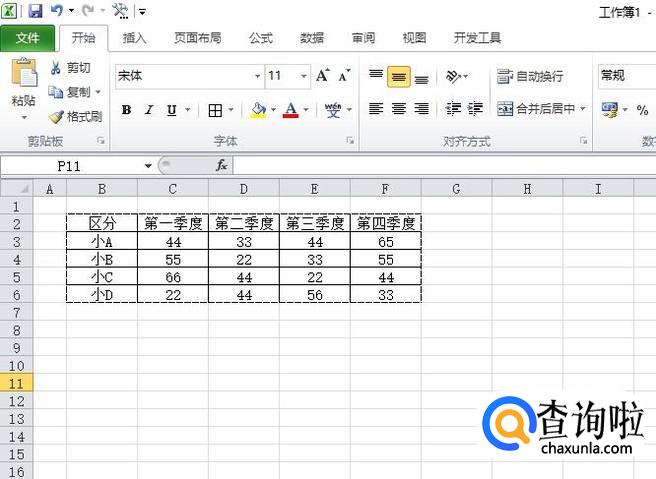Screen dimensions: 656x479
Task: Select the cell containing 小C
Action: click(x=102, y=277)
